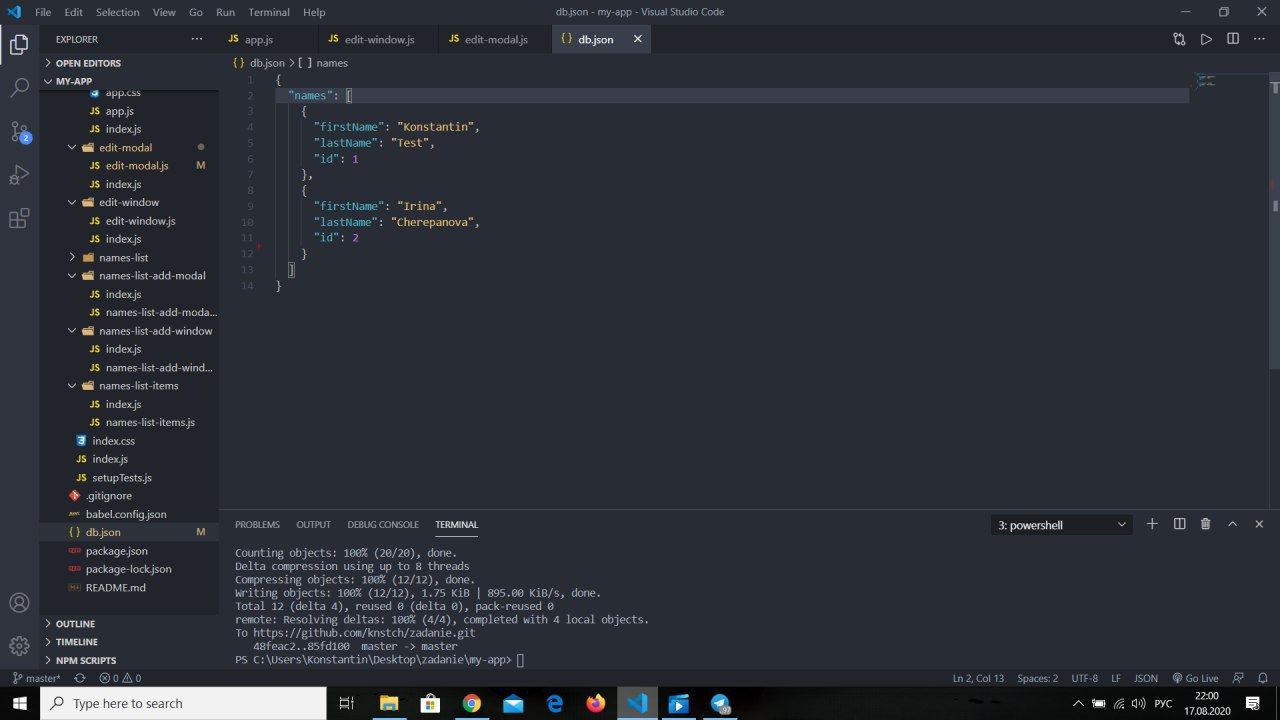Open the editor More Actions menu
Screen dimensions: 1280x720
point(1259,39)
